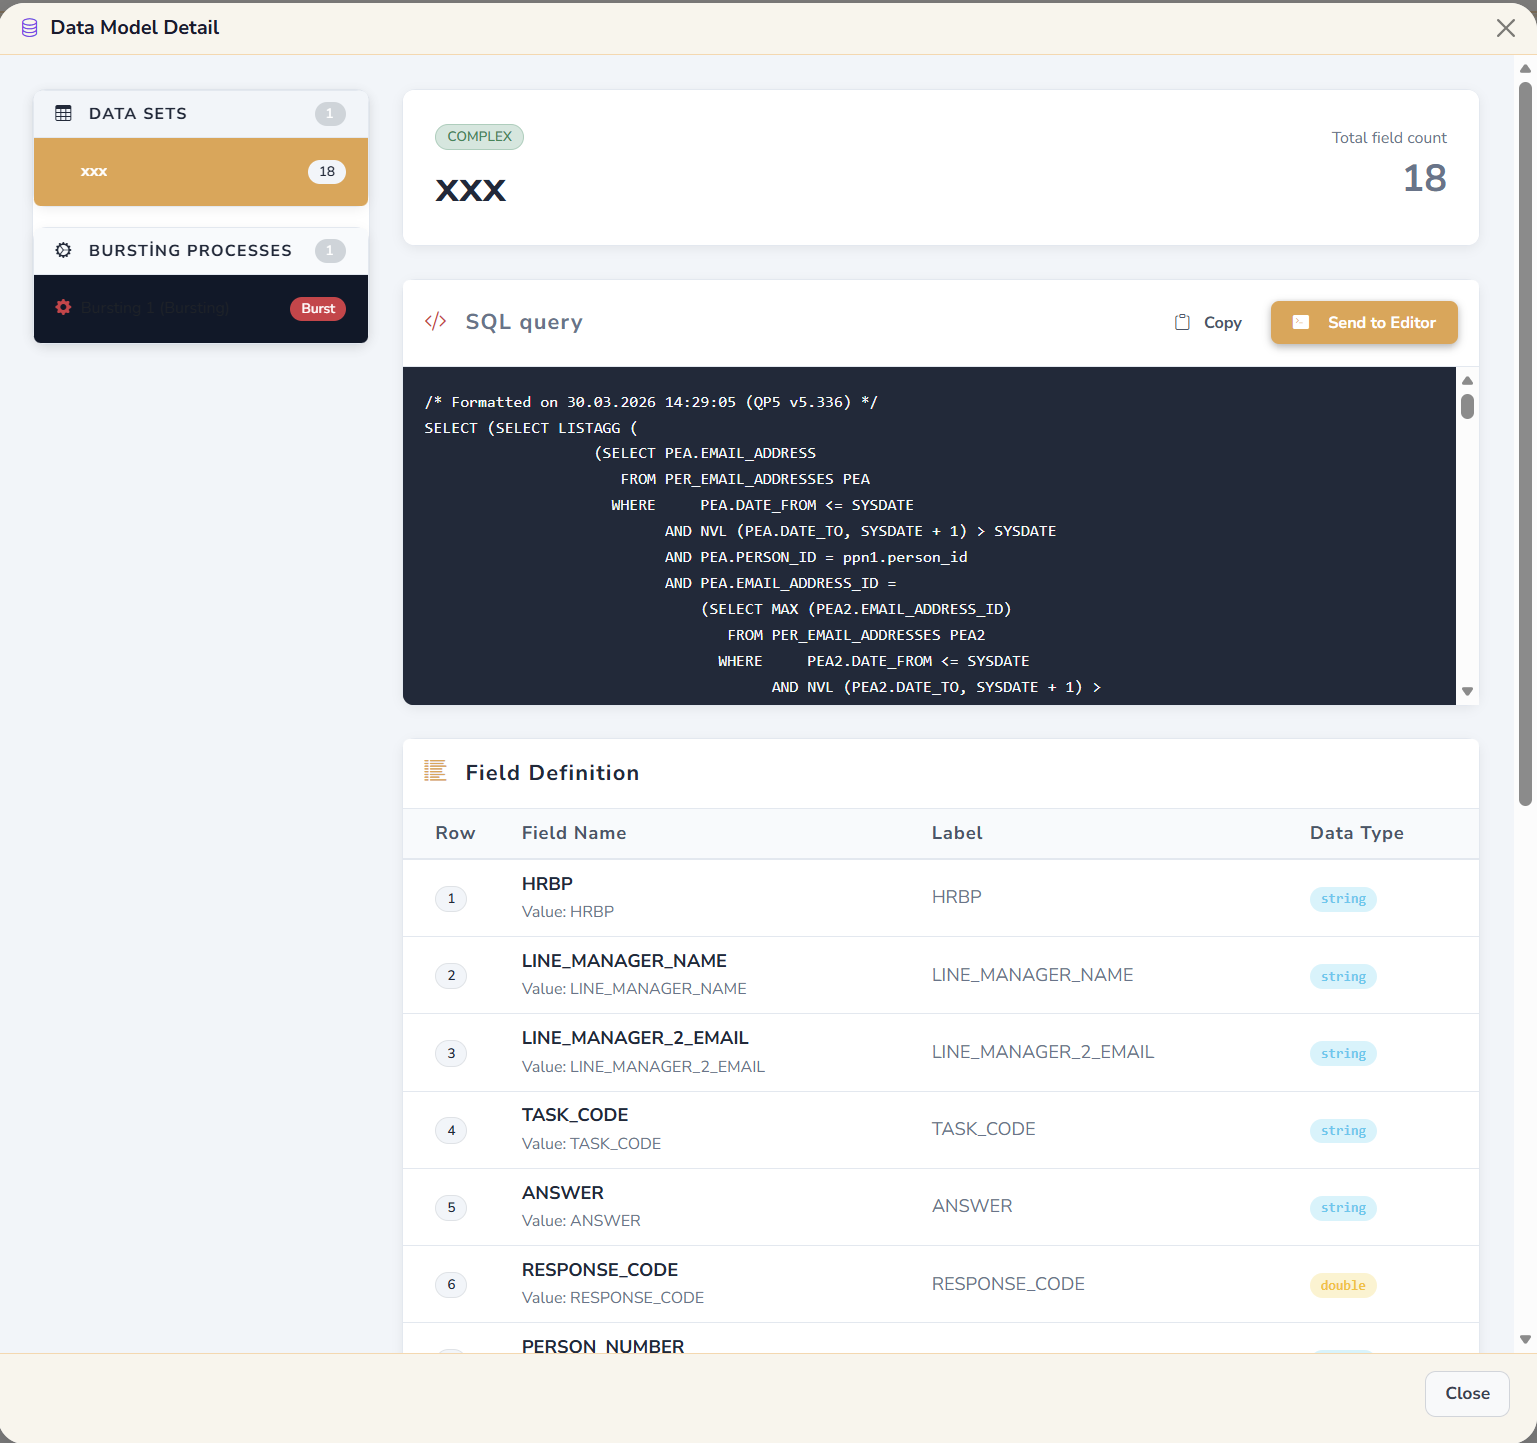Open the BURSTİNG PROCESSES section header
Viewport: 1537px width, 1443px height.
[201, 250]
